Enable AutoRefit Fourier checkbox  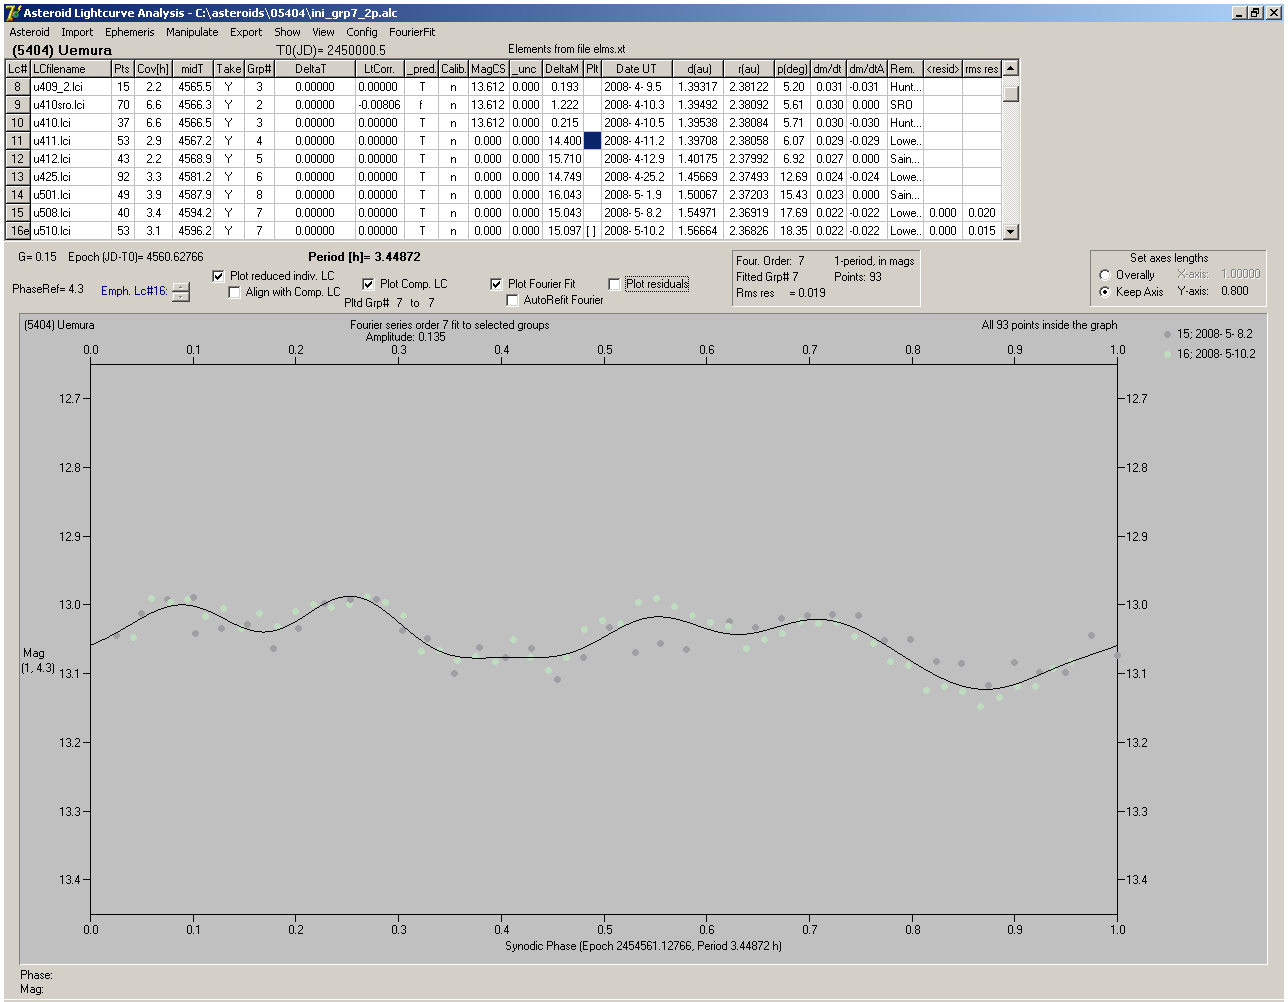[x=512, y=300]
